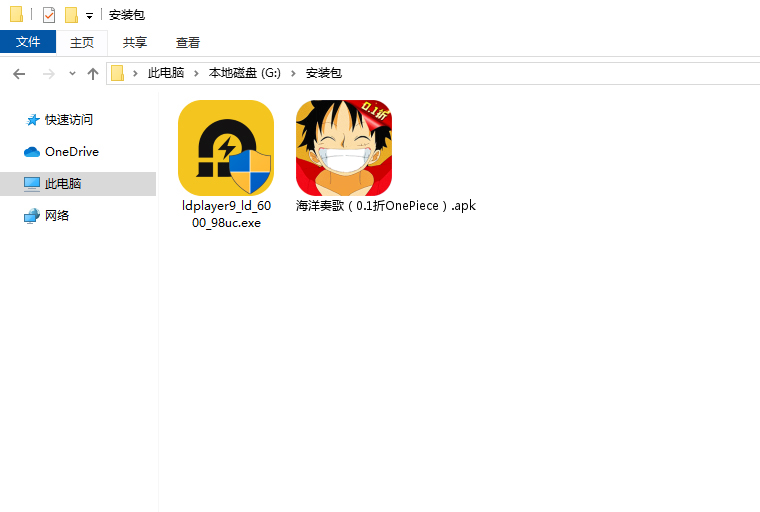Click the Properties quick access toolbar icon

pyautogui.click(x=49, y=15)
